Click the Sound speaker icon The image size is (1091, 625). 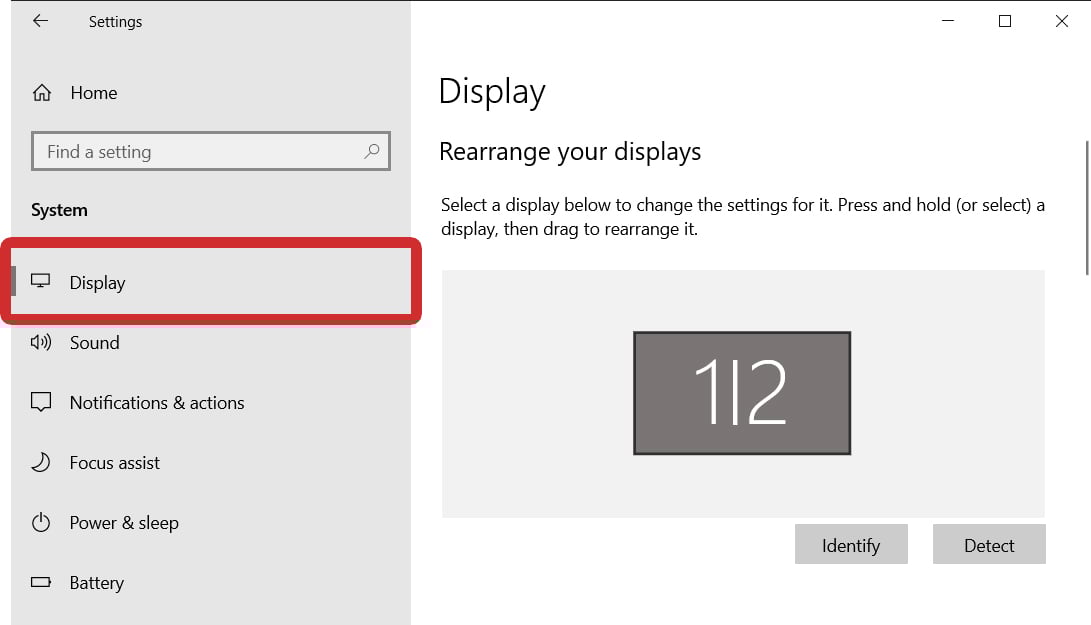[41, 342]
